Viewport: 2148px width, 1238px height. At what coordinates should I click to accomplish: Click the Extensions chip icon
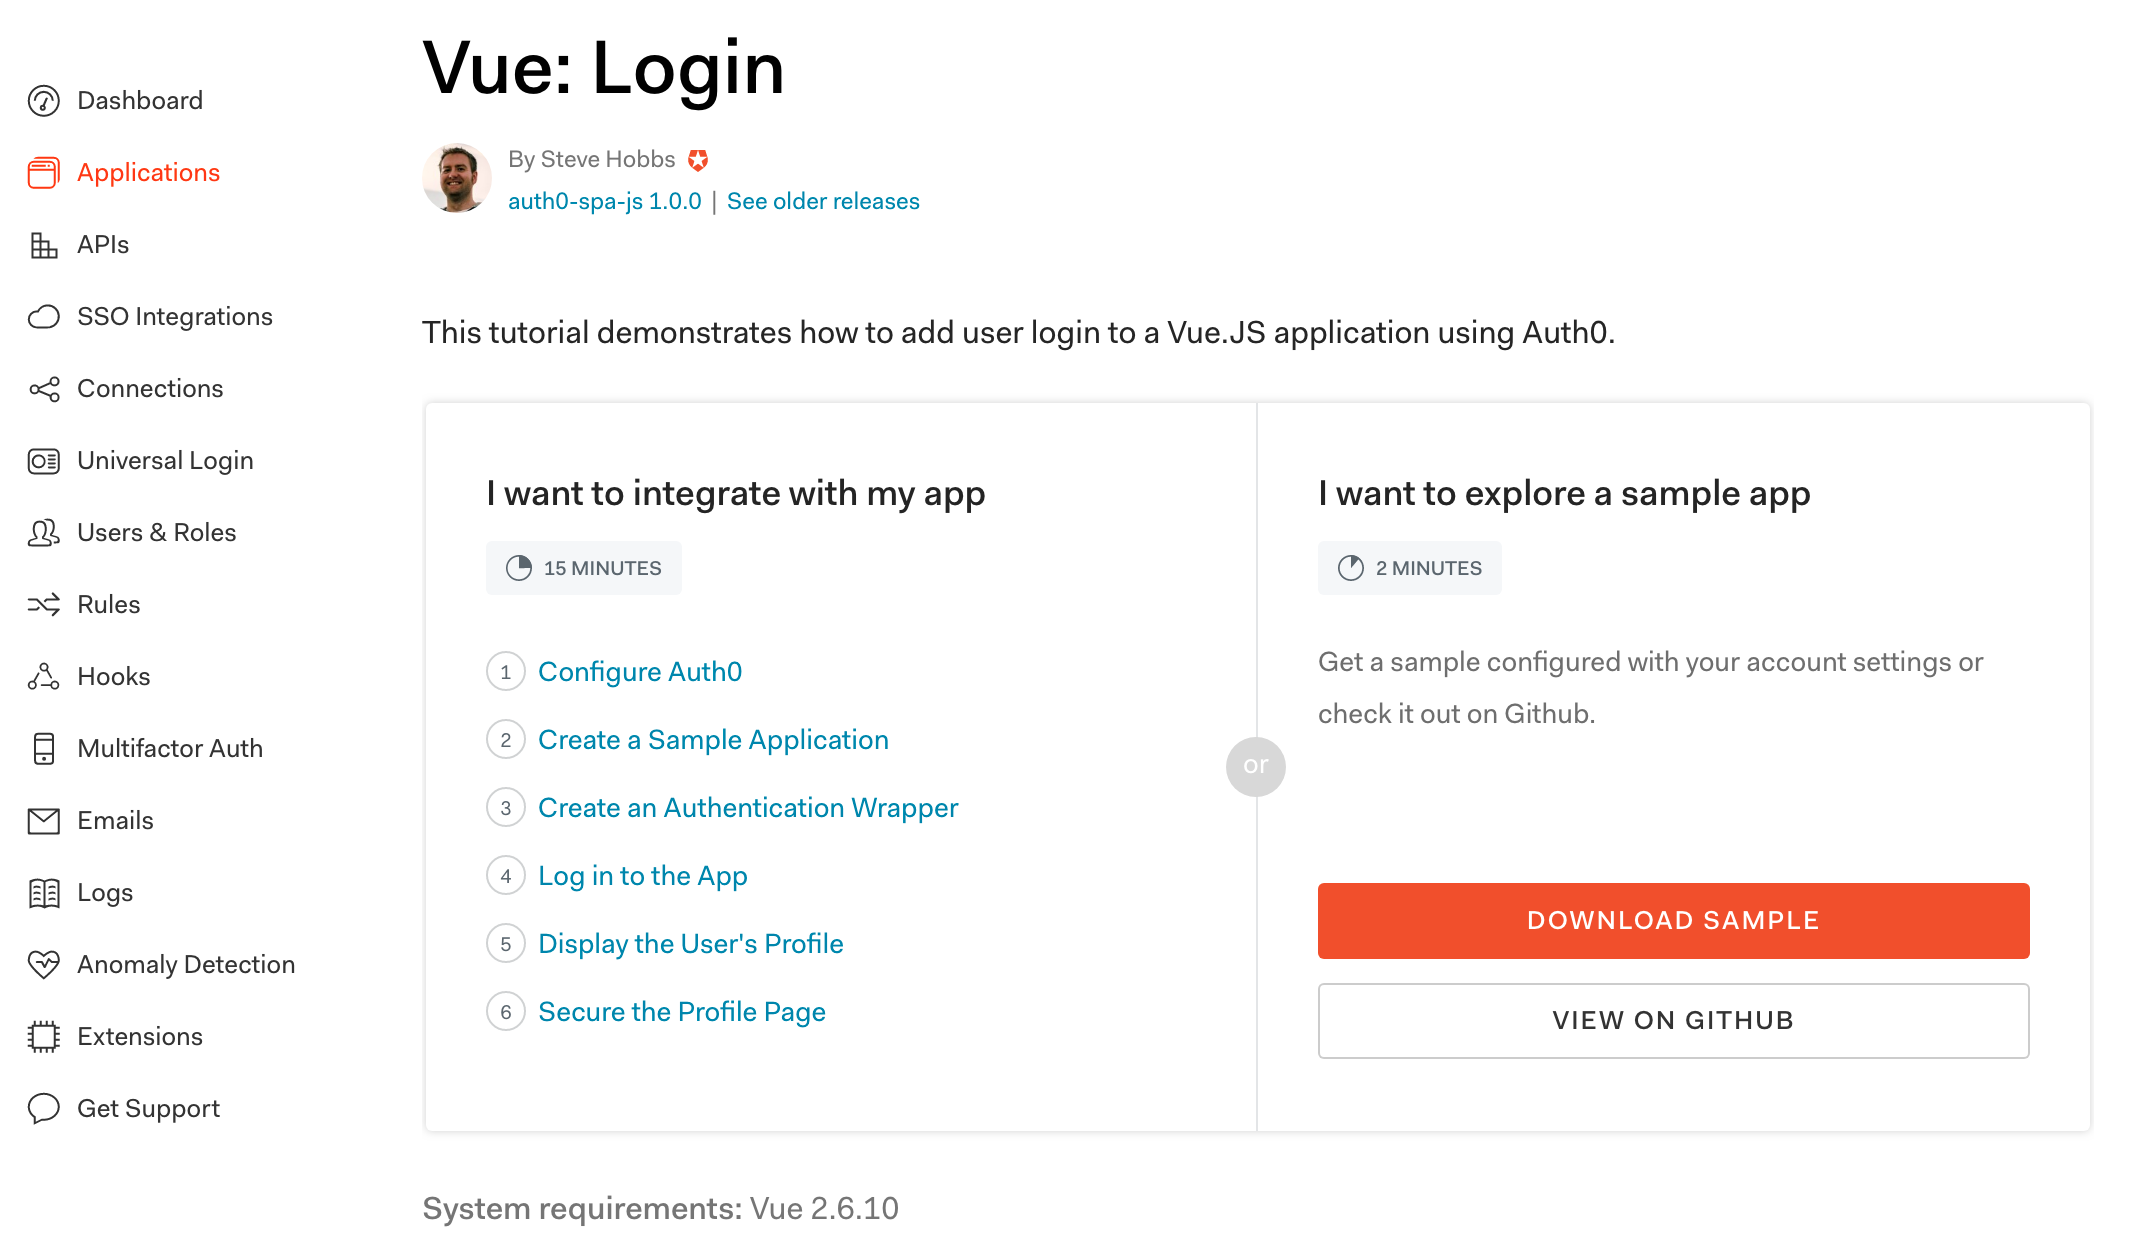pos(44,1037)
